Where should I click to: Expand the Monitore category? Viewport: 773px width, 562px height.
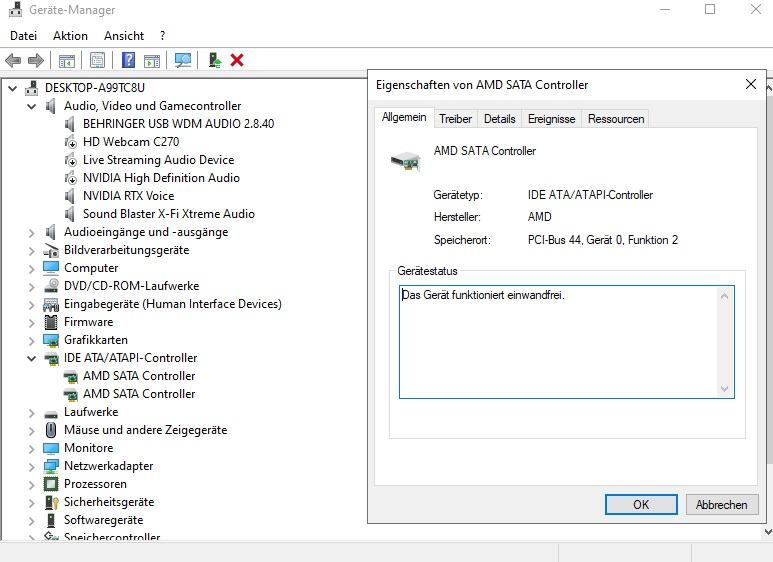[32, 449]
